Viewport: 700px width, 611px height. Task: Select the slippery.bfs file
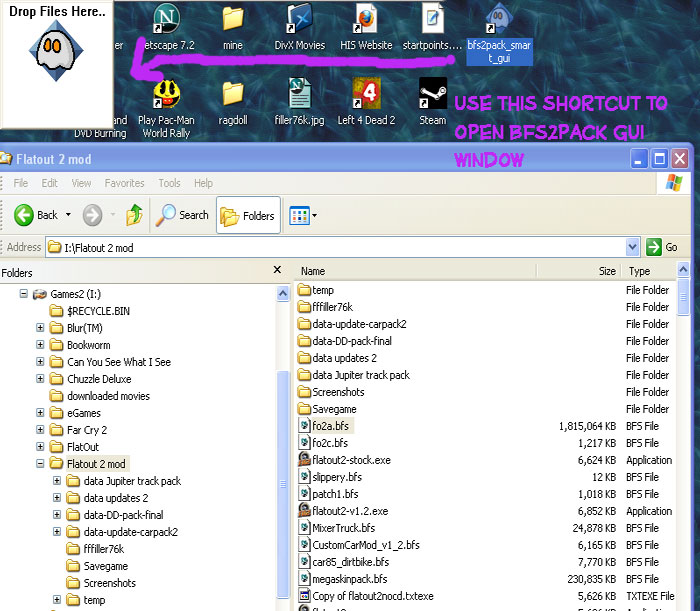pos(330,477)
